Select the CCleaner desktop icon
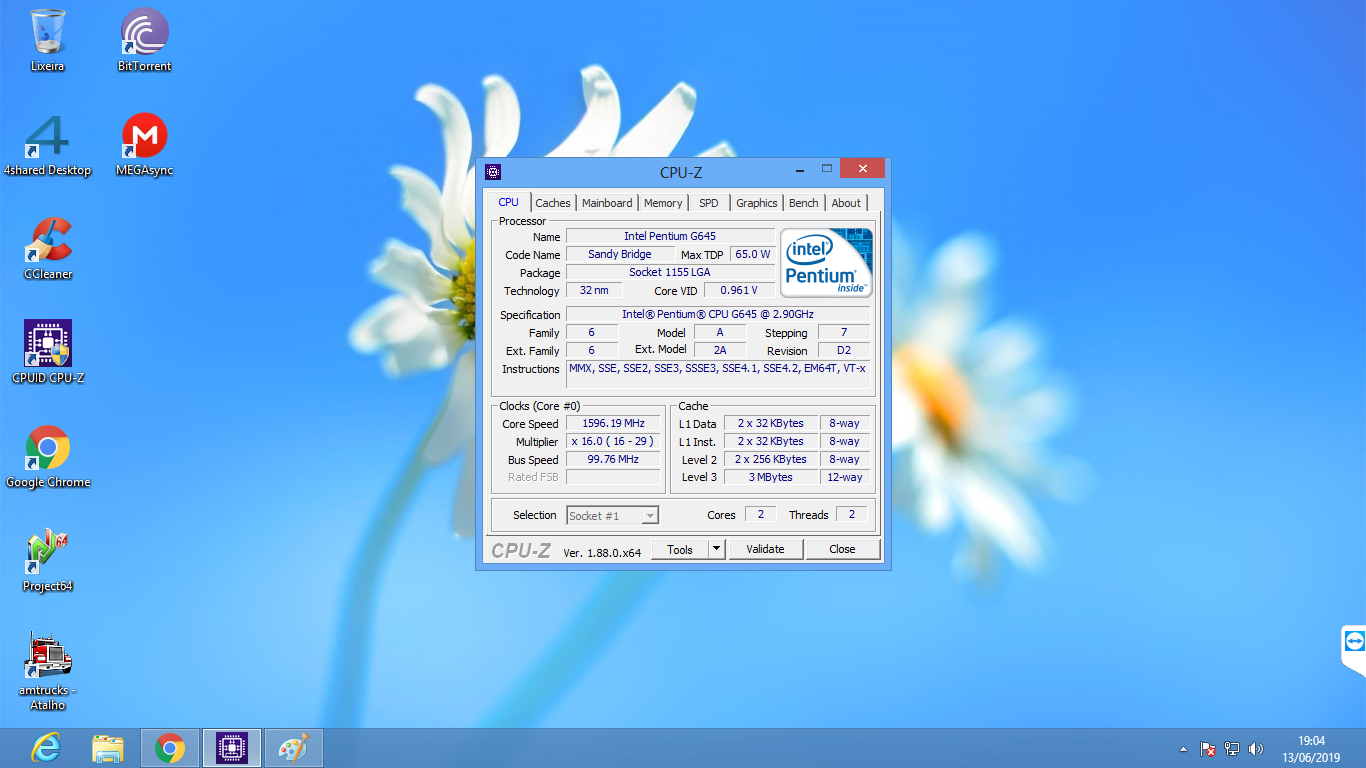Viewport: 1366px width, 768px height. (47, 249)
